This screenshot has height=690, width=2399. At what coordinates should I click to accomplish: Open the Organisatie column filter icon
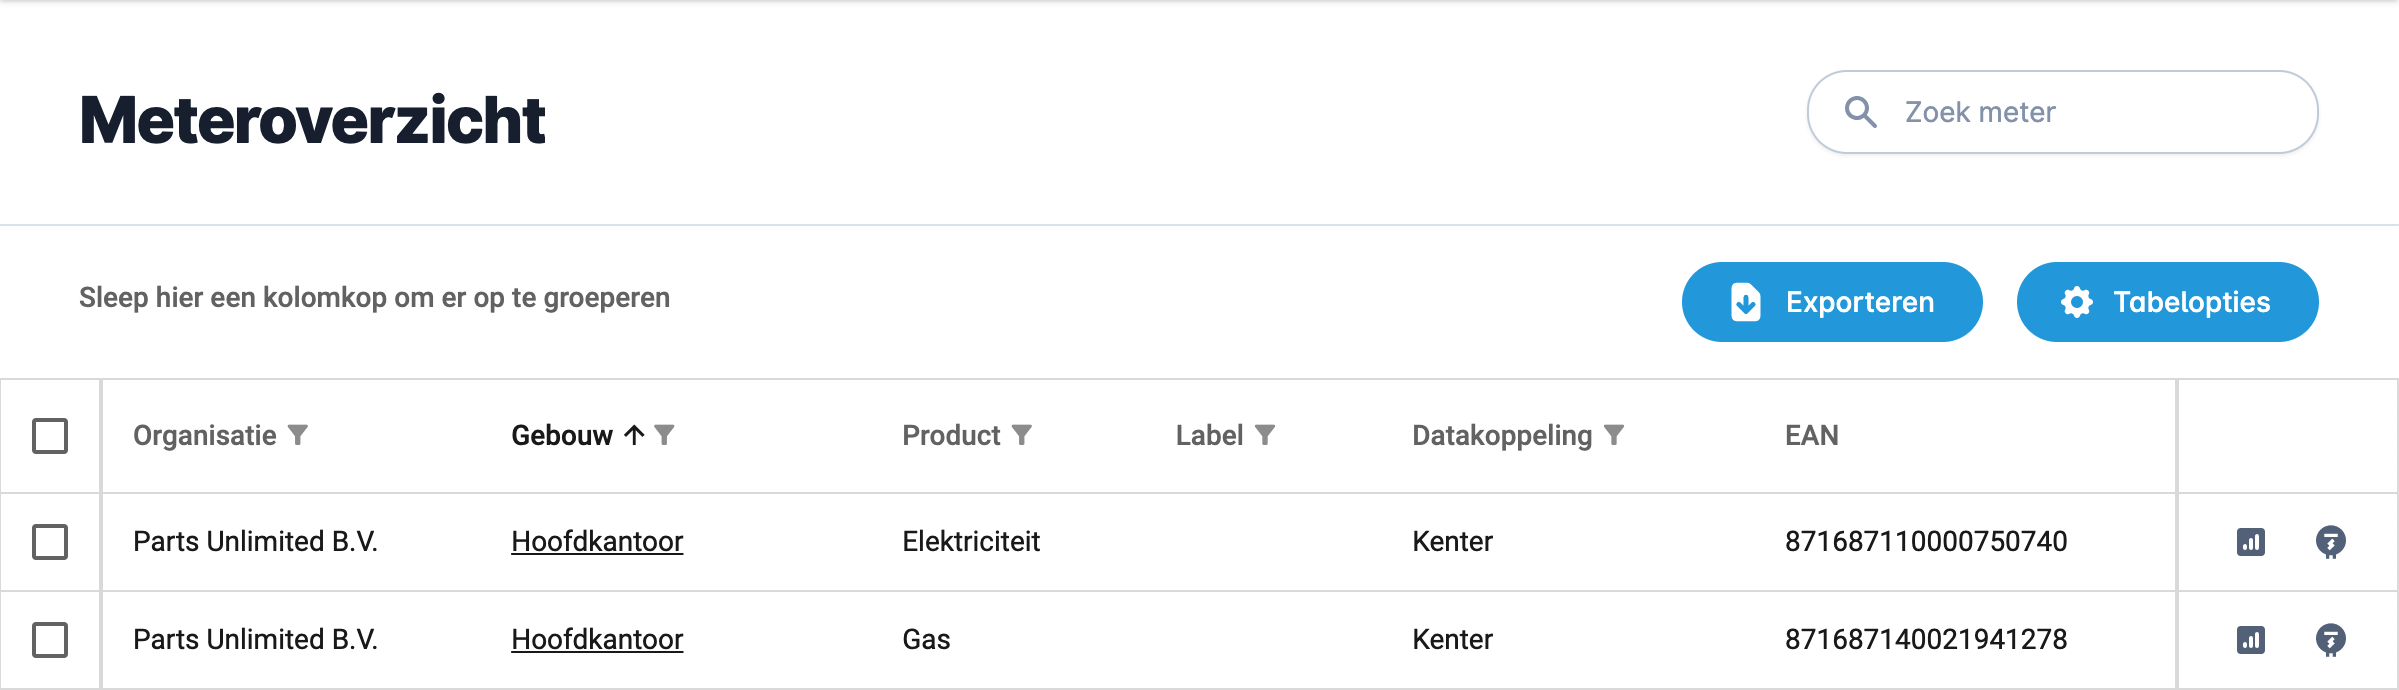[298, 435]
